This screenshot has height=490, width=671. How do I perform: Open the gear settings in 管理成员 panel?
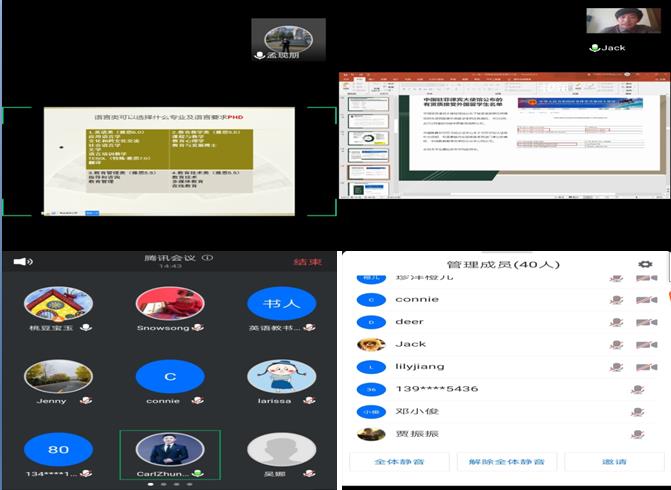pos(645,265)
